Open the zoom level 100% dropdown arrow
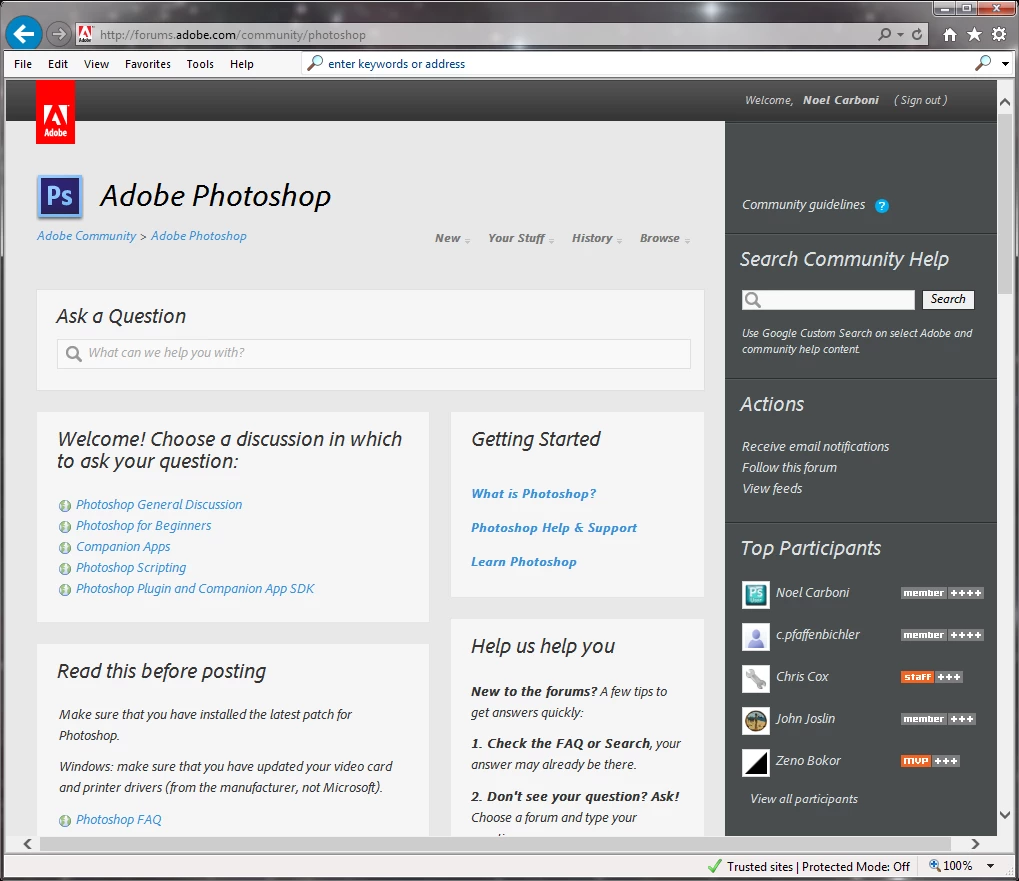 (990, 866)
